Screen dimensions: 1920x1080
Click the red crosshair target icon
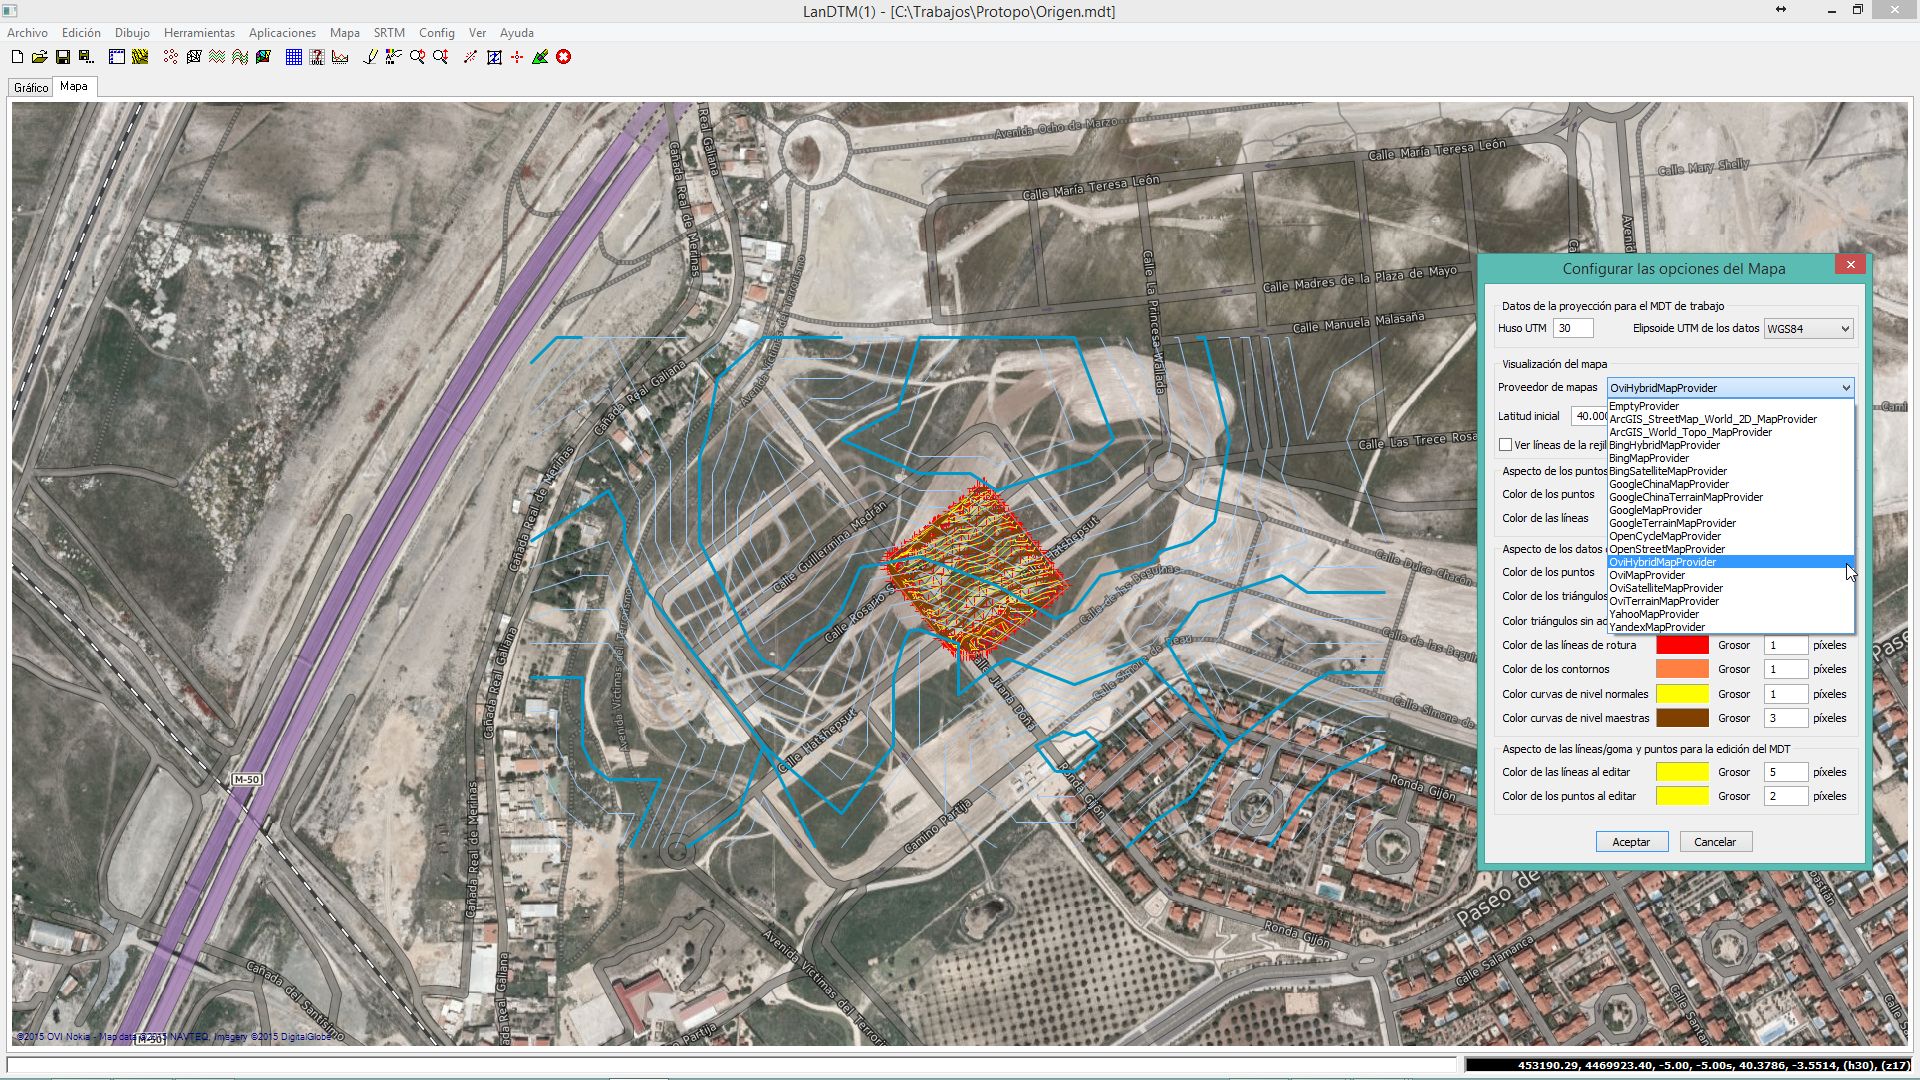point(517,57)
